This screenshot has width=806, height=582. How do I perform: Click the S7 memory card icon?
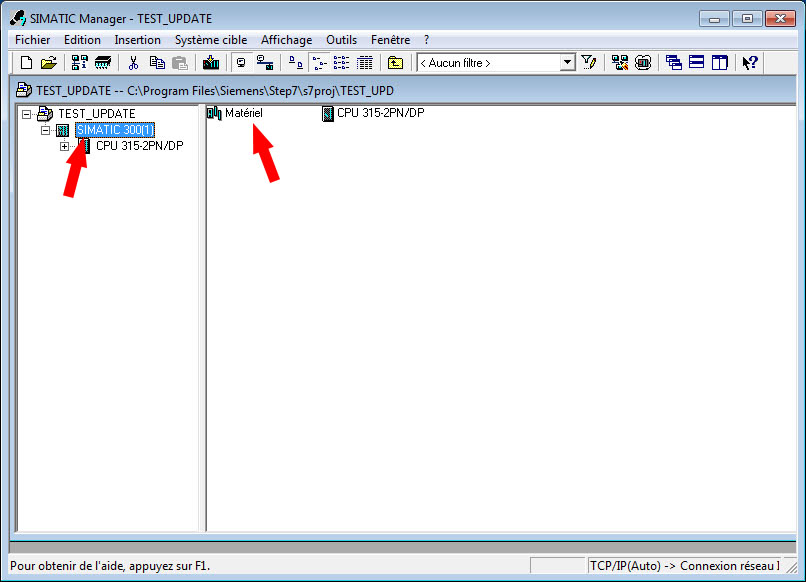click(x=103, y=63)
